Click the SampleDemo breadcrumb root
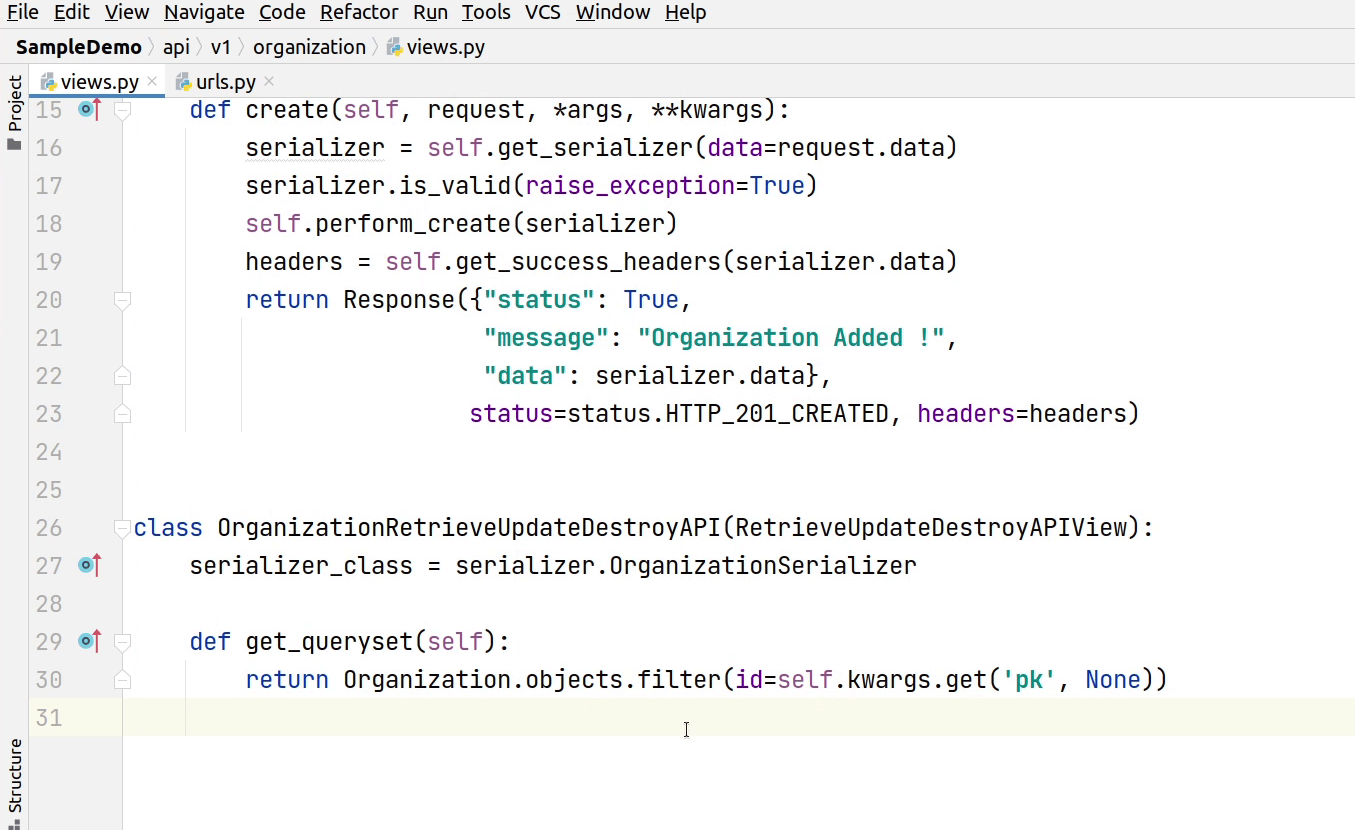1355x830 pixels. coord(78,47)
